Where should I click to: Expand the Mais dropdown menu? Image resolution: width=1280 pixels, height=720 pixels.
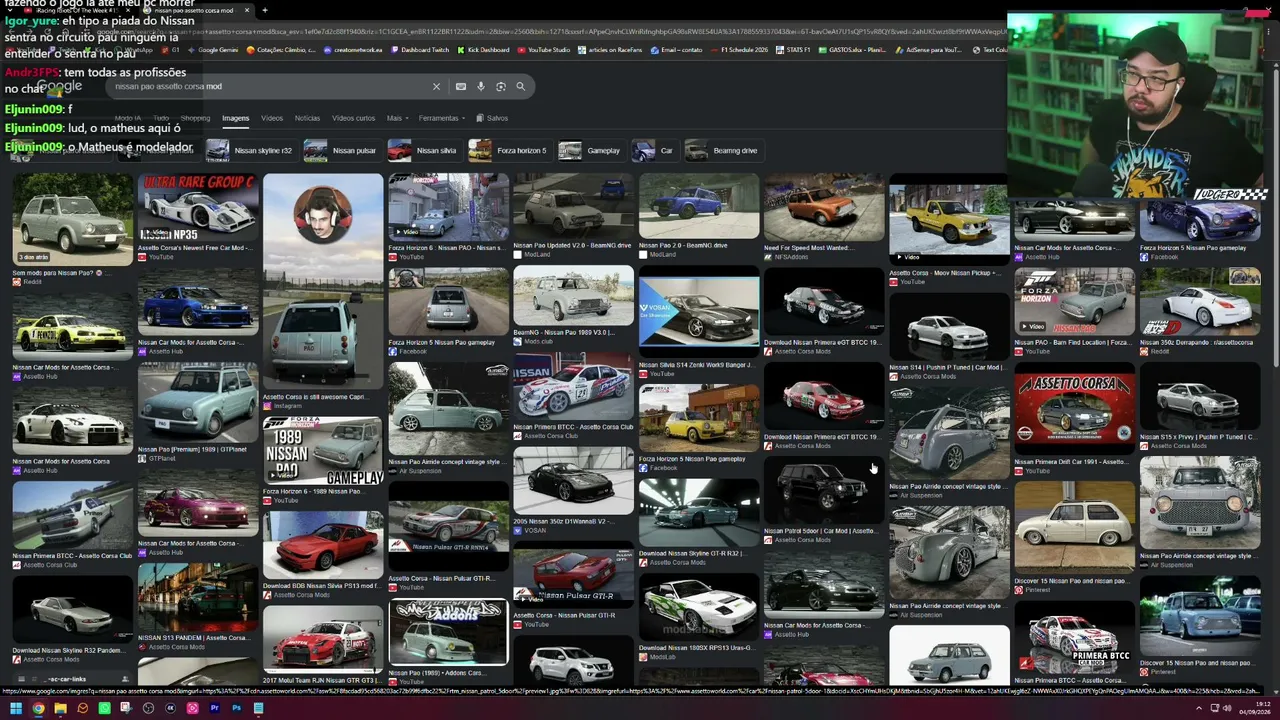[x=397, y=118]
